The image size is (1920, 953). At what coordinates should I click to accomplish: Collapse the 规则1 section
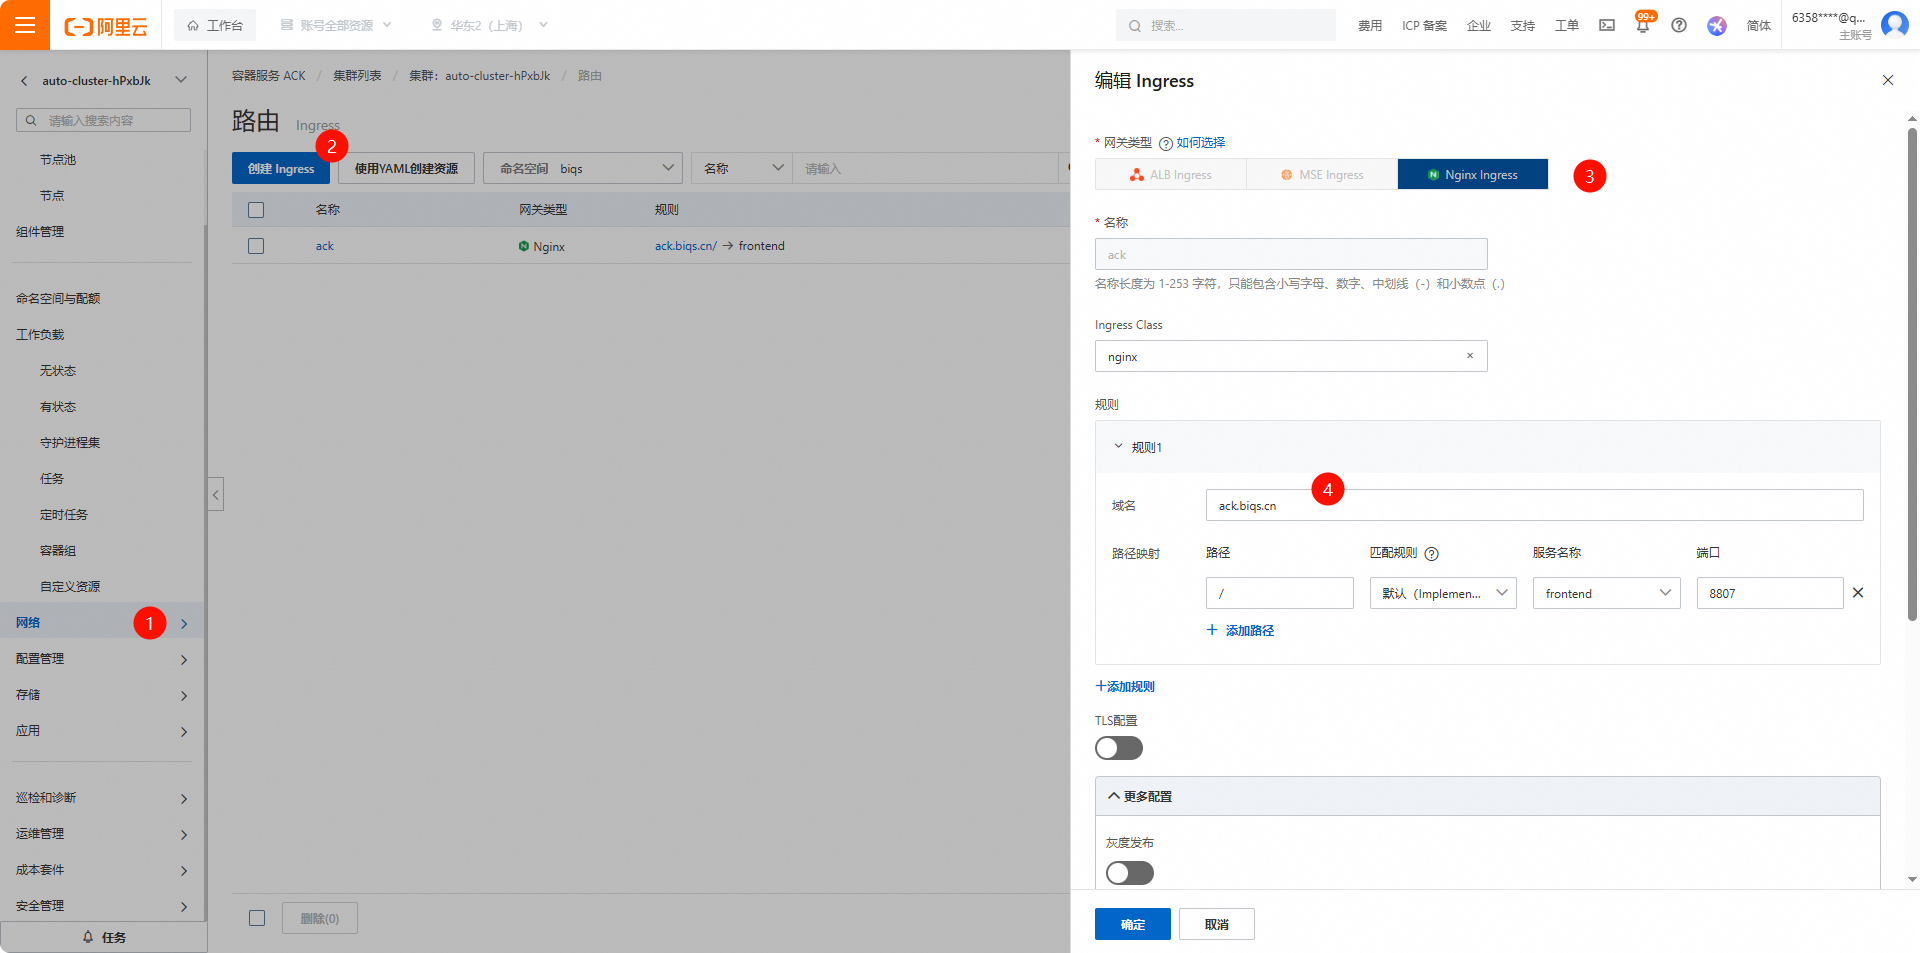[x=1118, y=447]
